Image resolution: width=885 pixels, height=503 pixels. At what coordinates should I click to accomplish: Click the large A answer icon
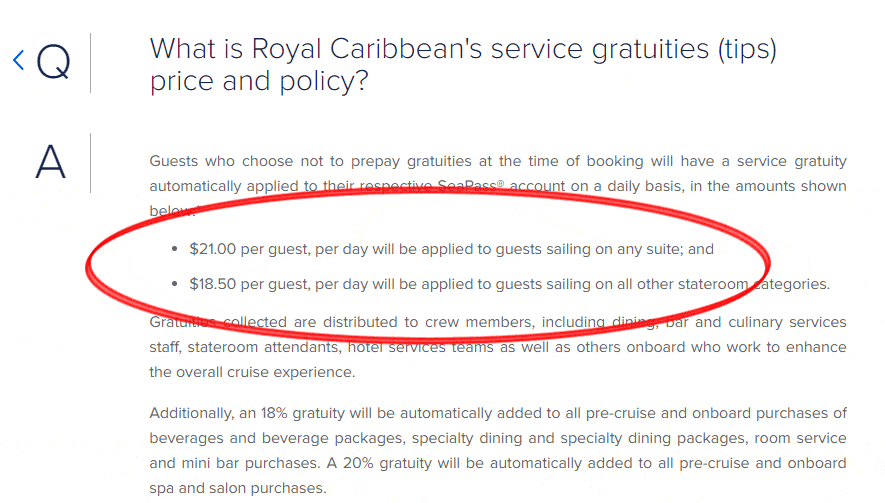[50, 162]
